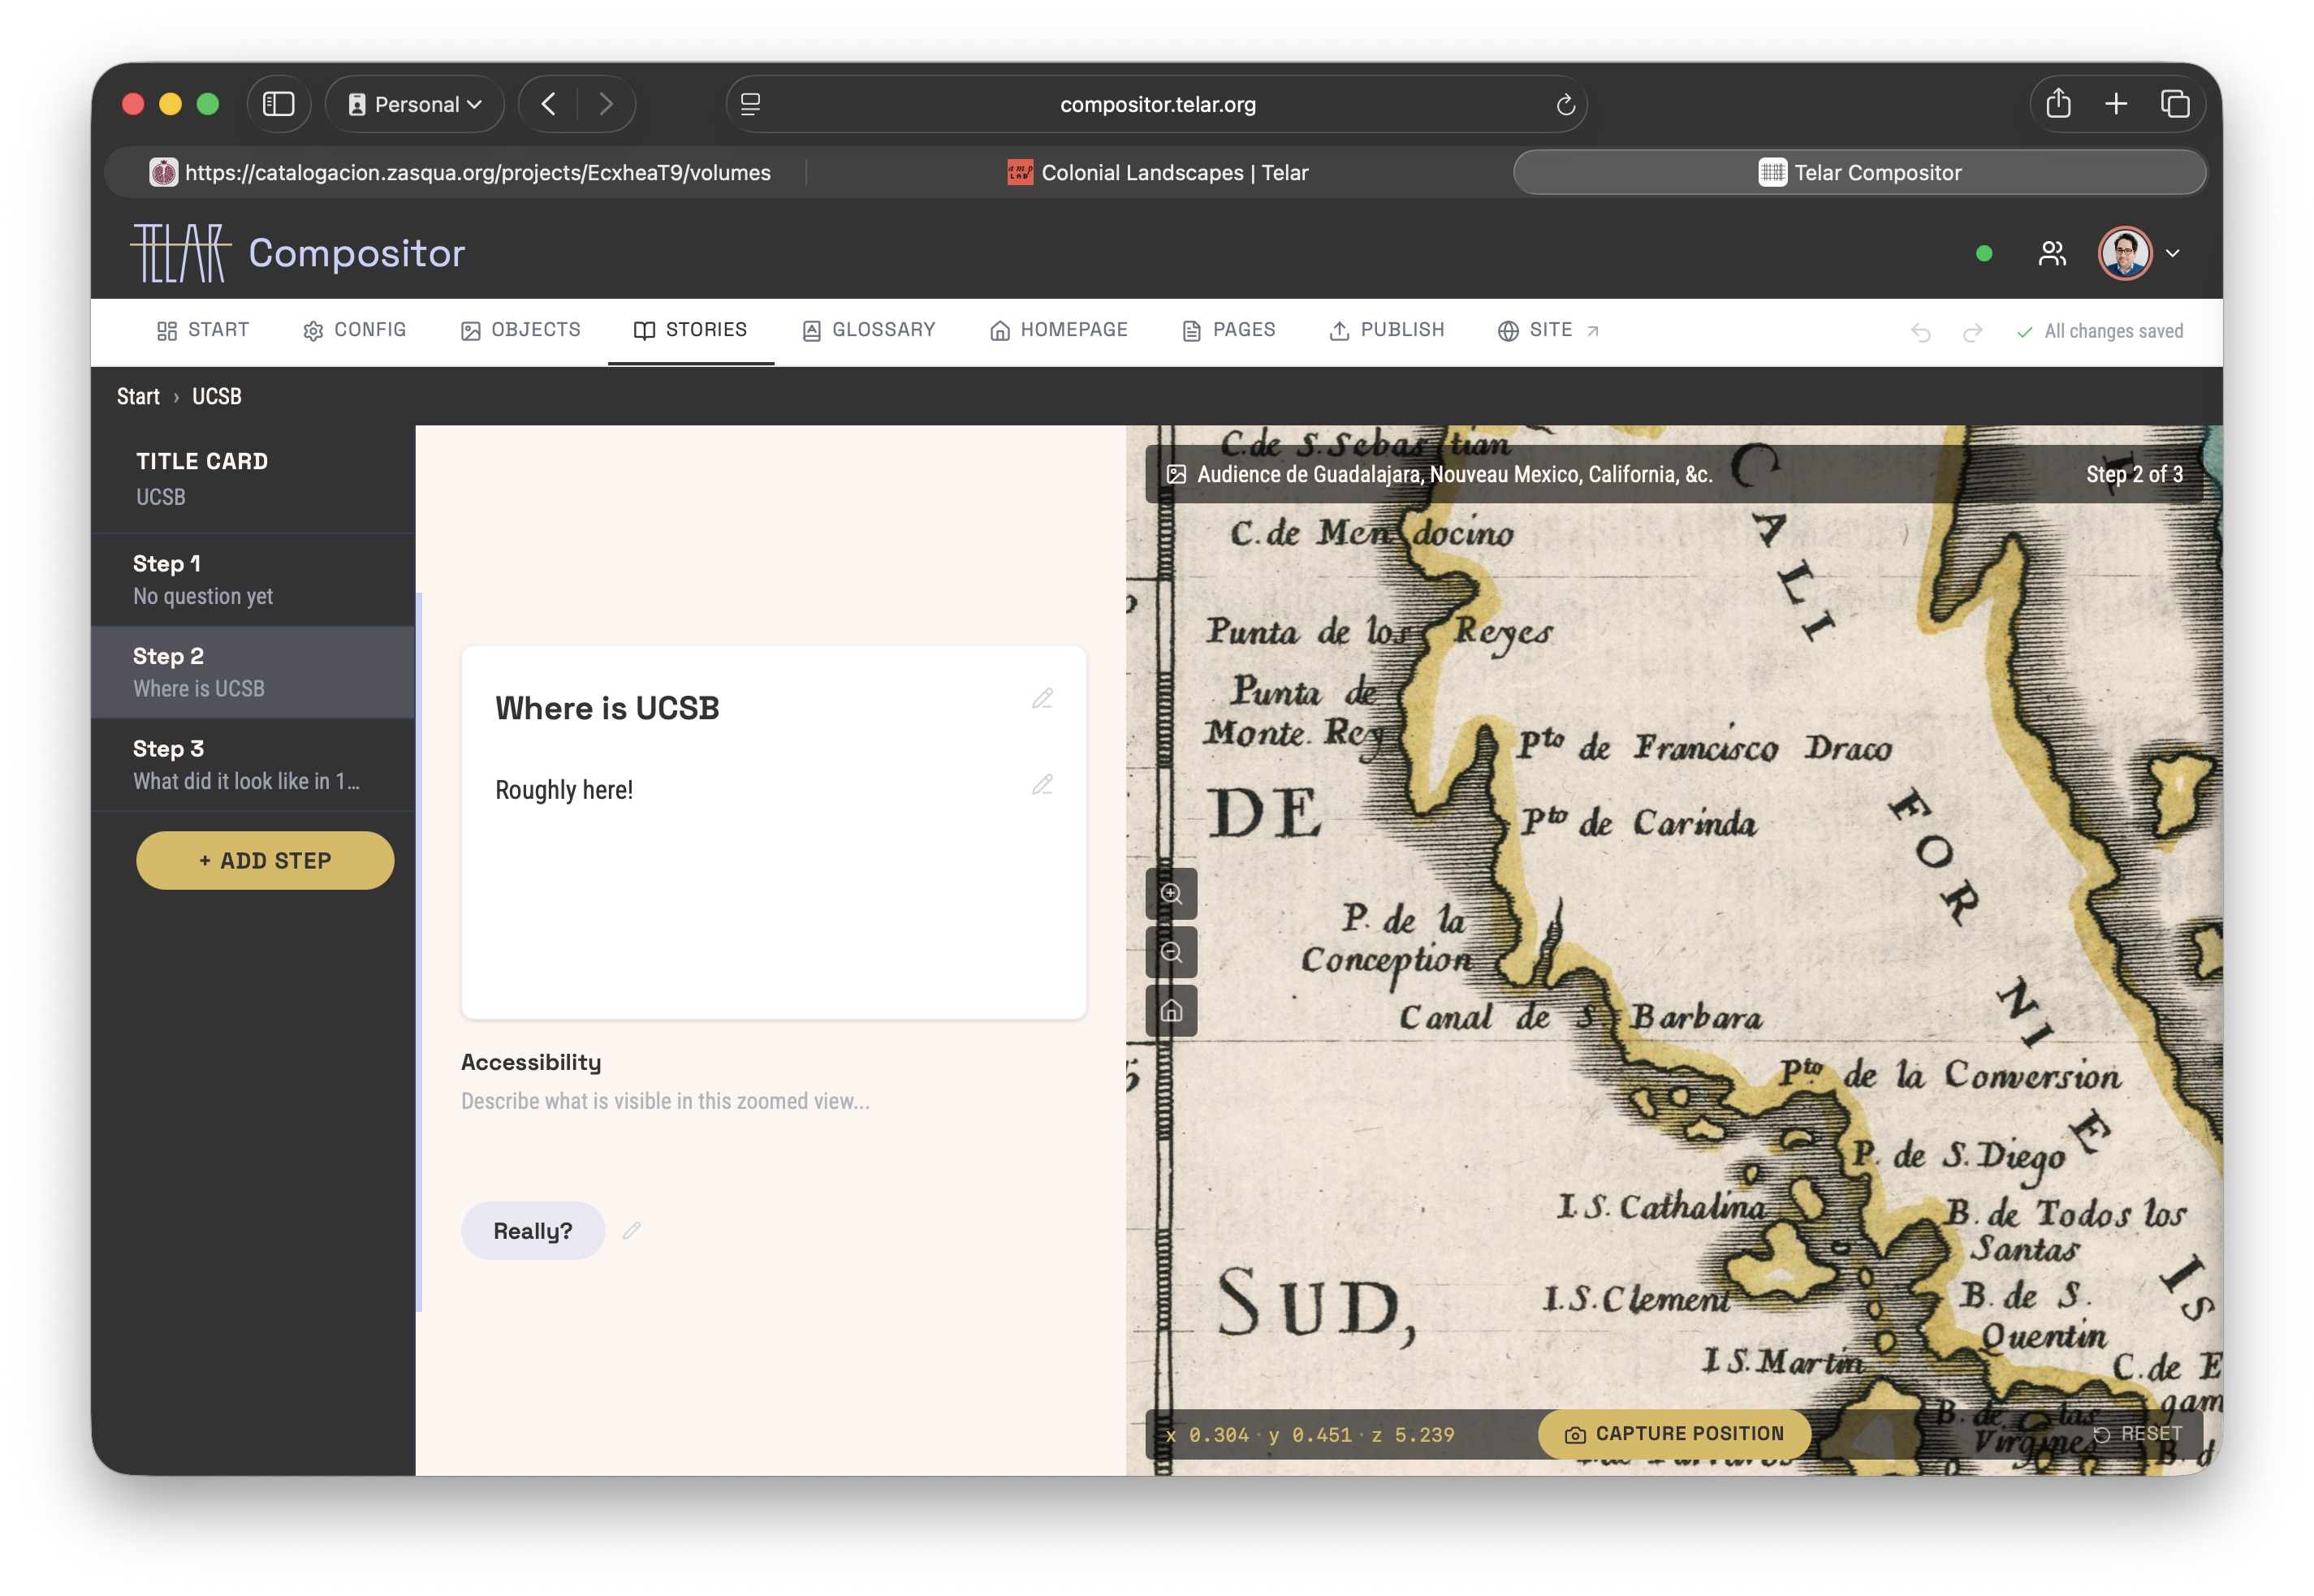Edit the 'Where is UCSB' question title
This screenshot has height=1596, width=2314.
pos(1042,698)
